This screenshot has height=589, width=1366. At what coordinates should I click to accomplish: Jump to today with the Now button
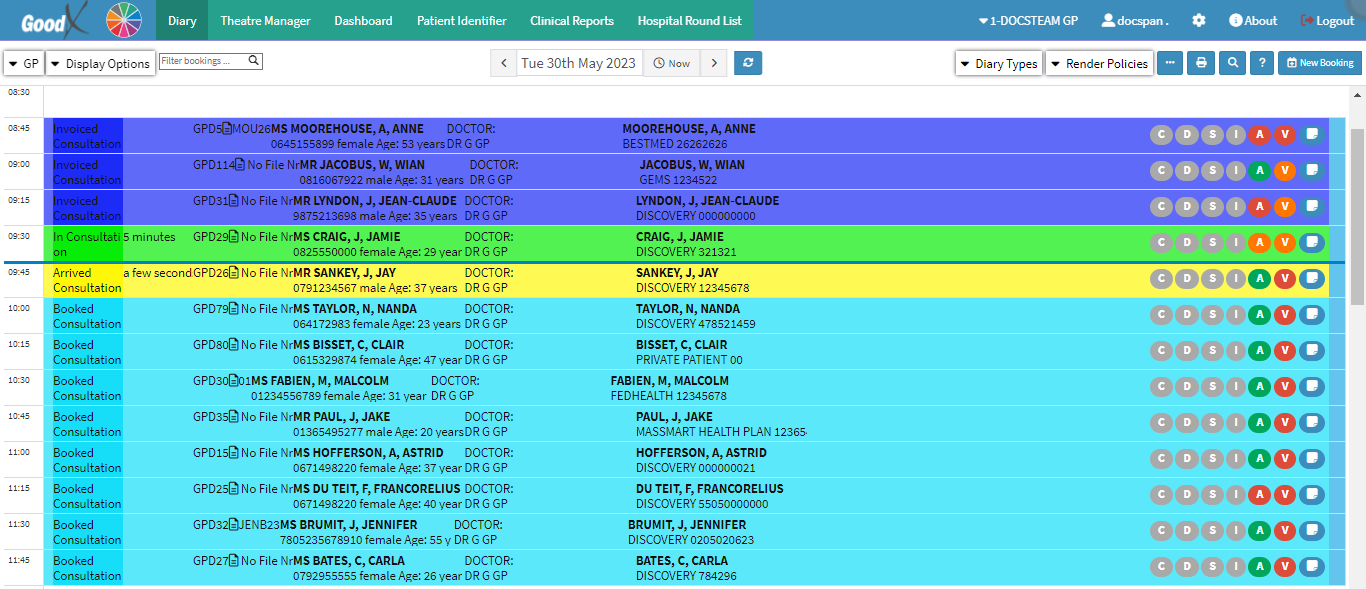[x=671, y=63]
